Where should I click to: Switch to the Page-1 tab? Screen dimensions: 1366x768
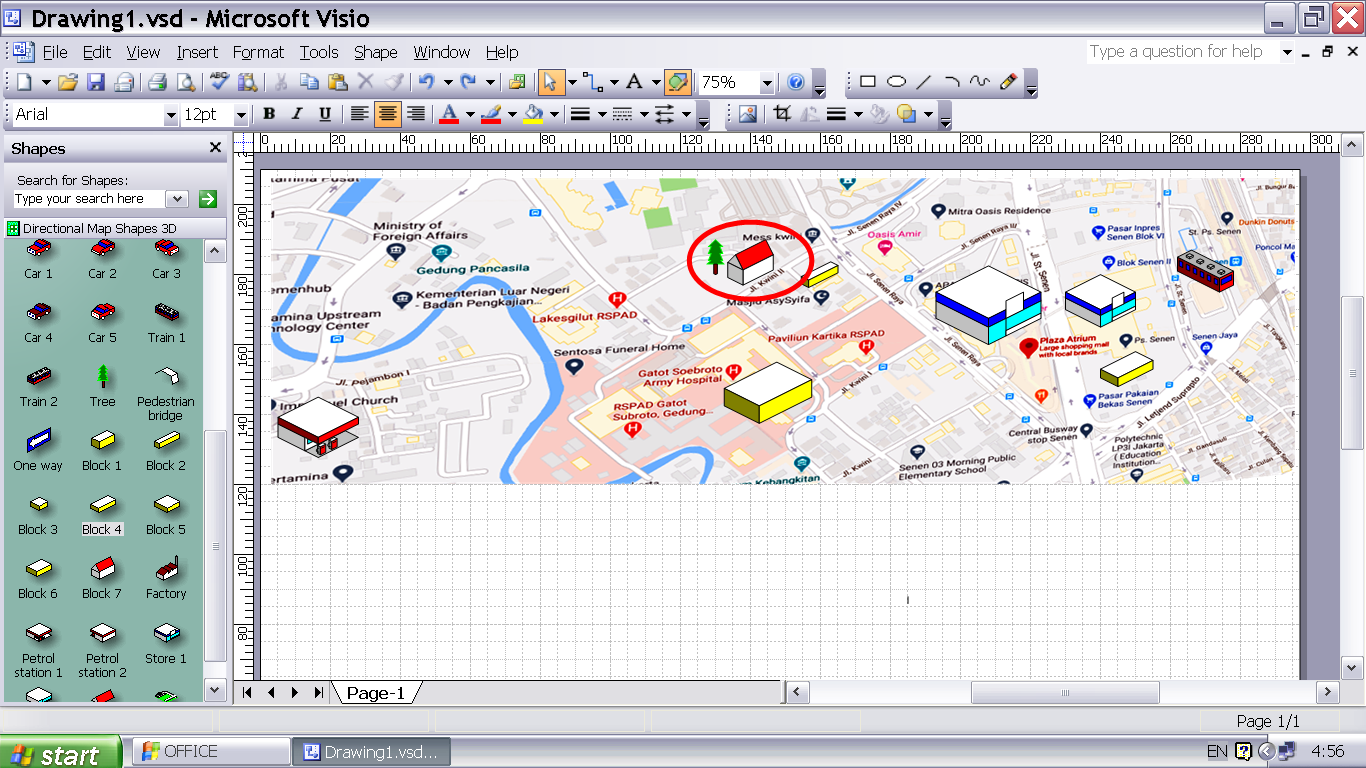pos(376,693)
